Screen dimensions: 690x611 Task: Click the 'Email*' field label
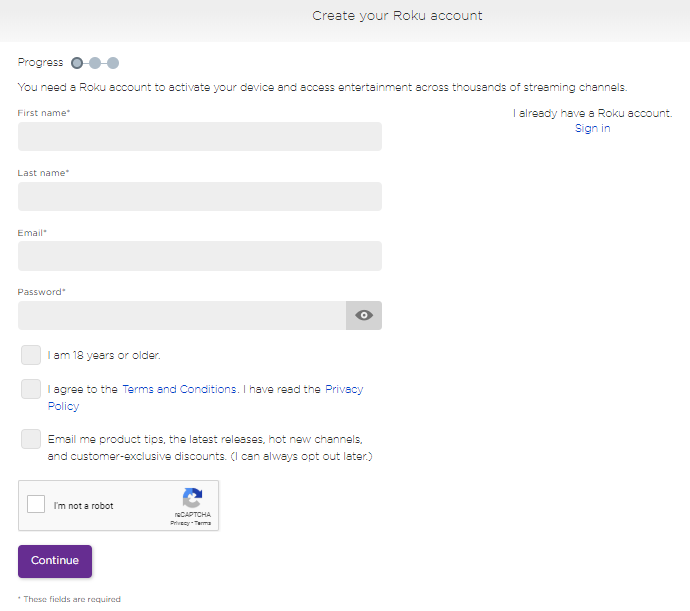(x=32, y=233)
